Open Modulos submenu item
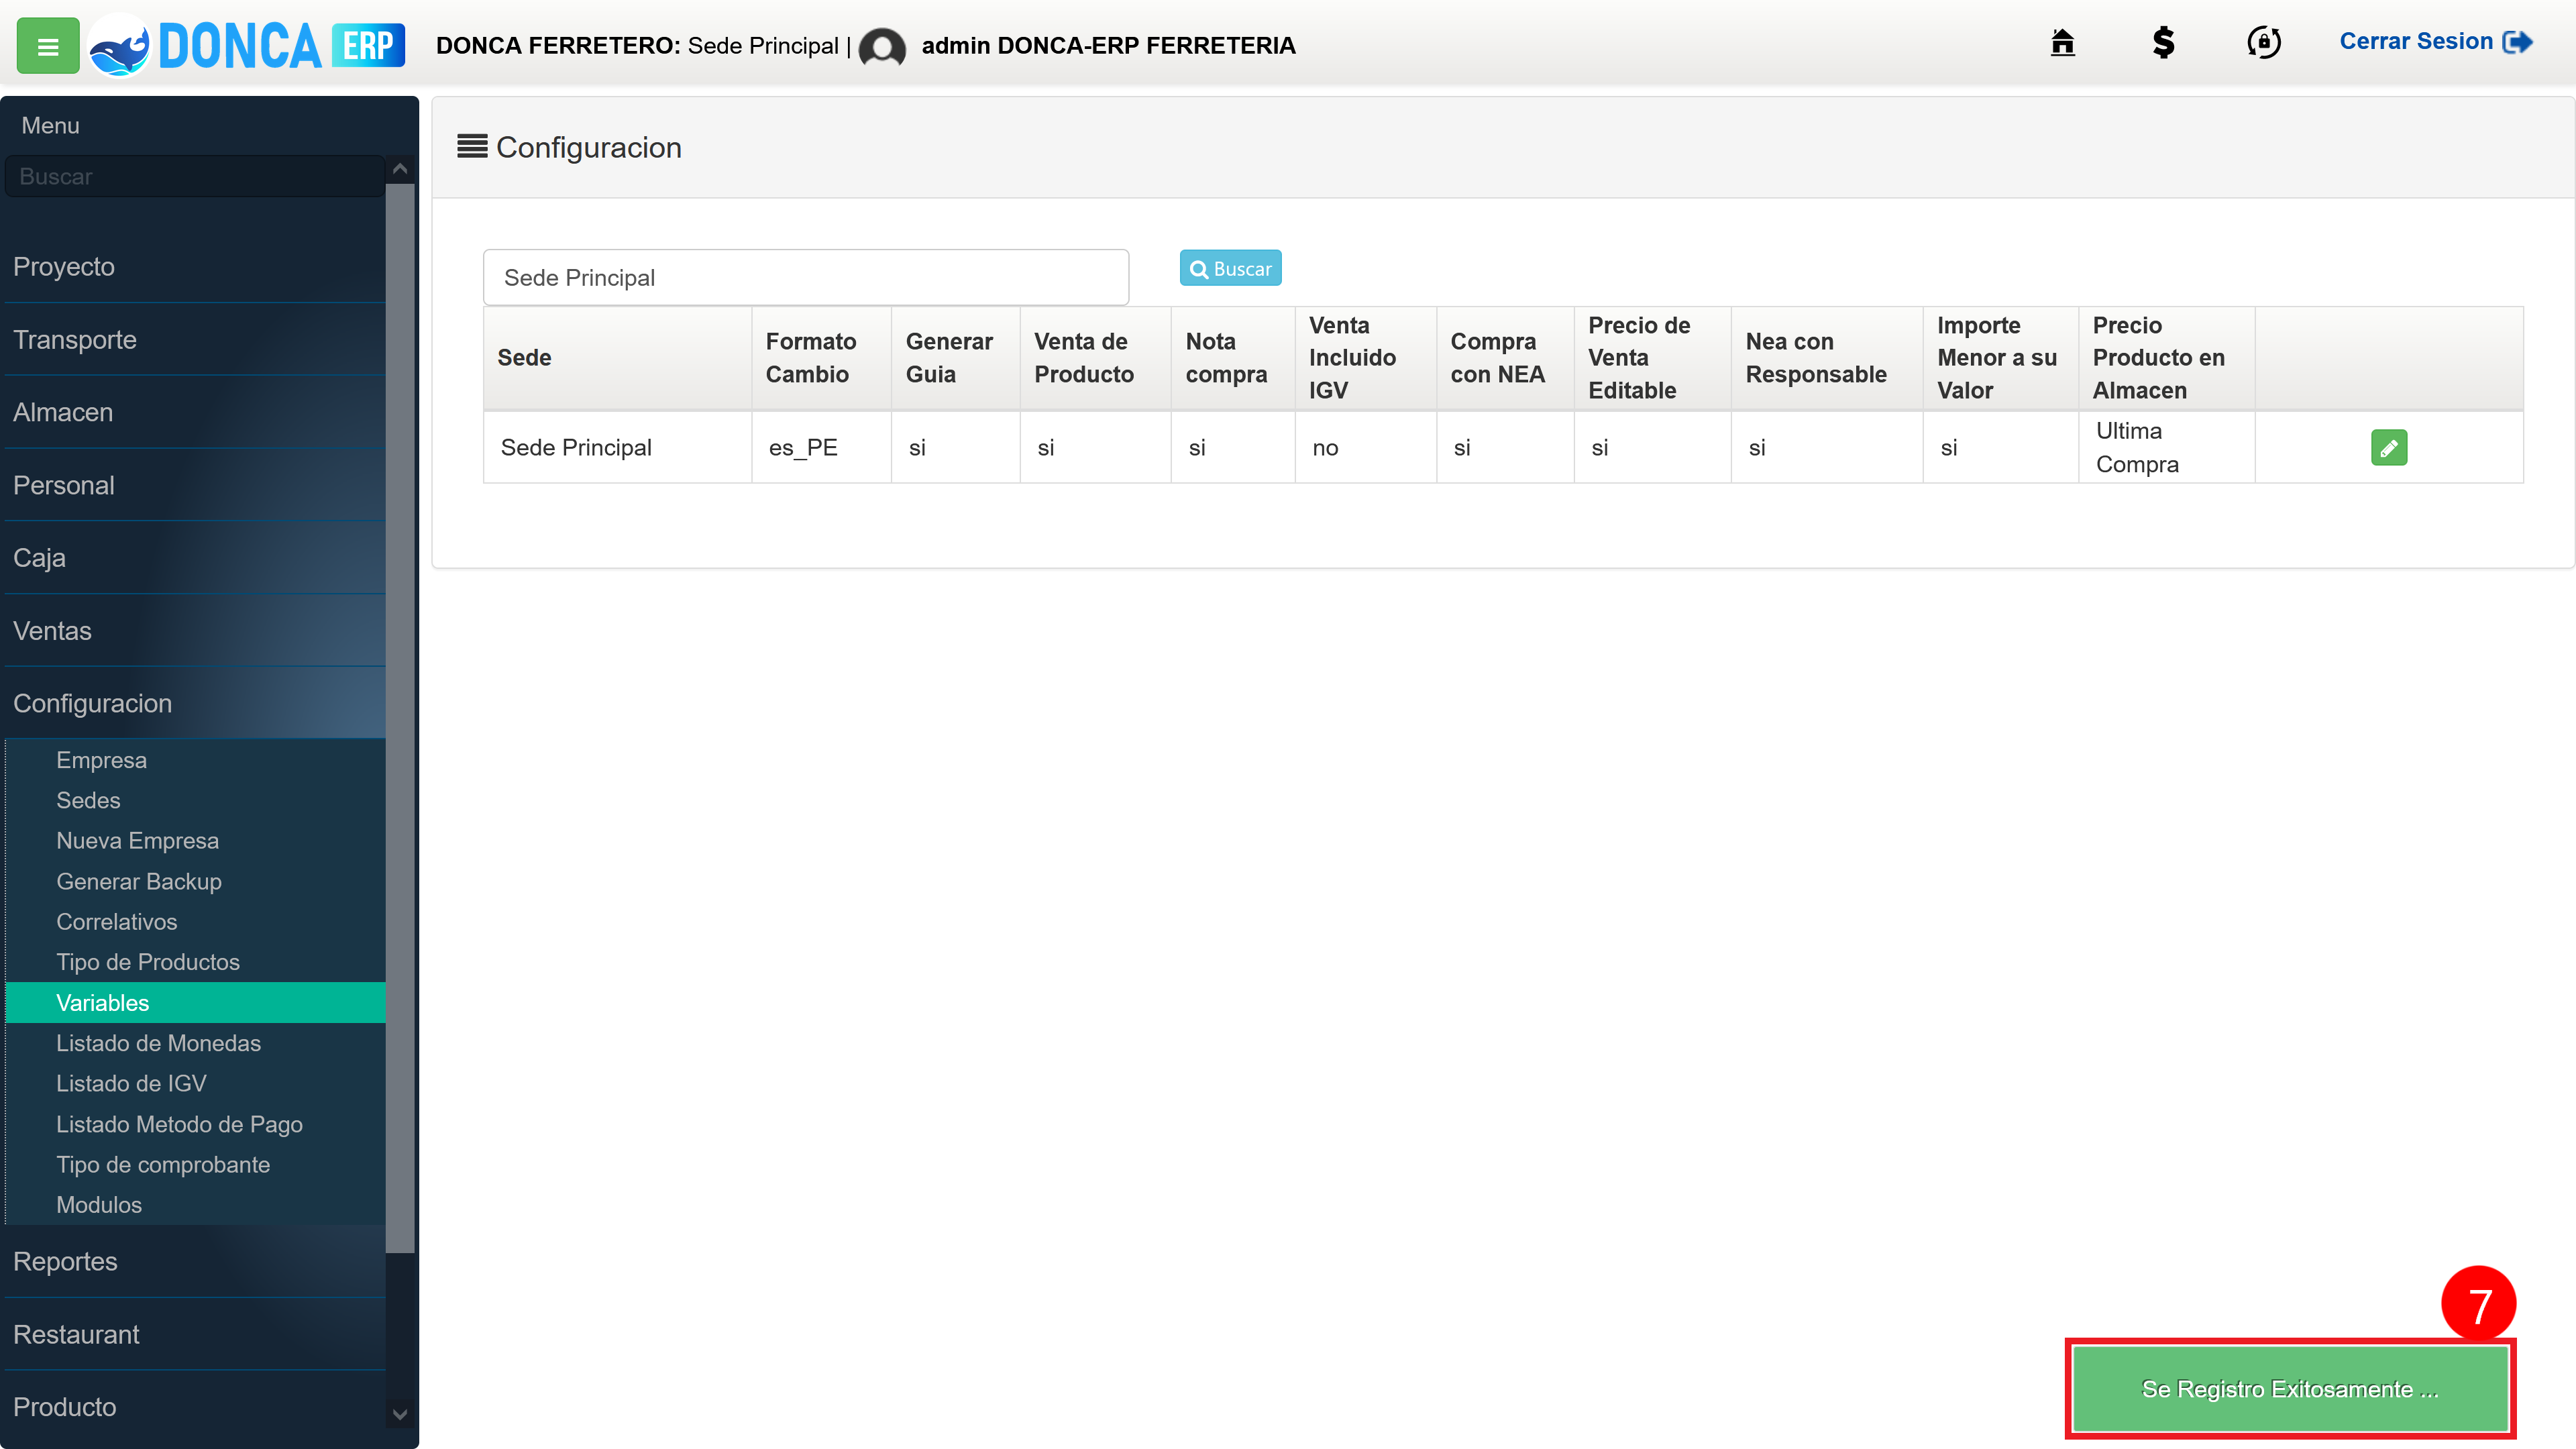This screenshot has height=1449, width=2576. click(195, 1206)
